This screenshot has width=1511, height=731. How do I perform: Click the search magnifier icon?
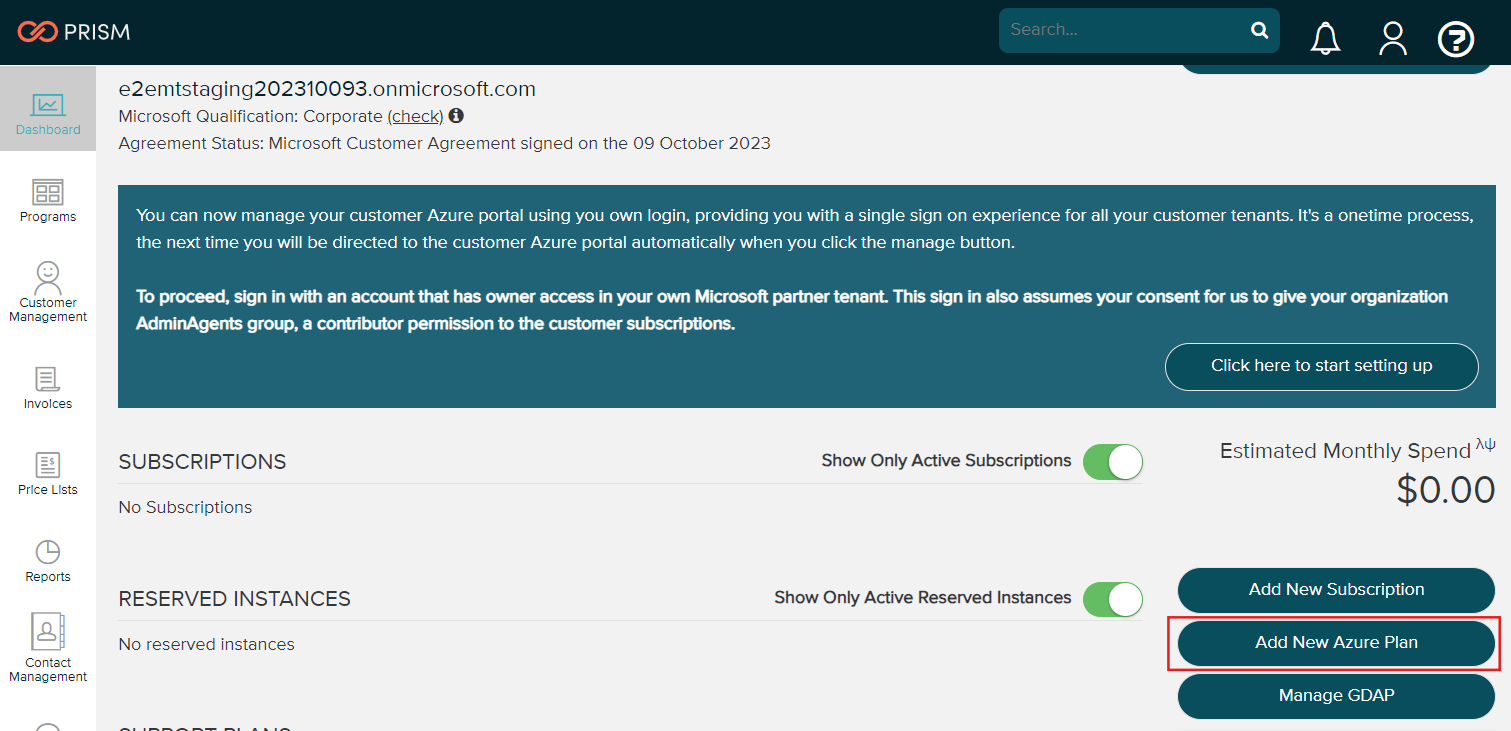coord(1259,30)
